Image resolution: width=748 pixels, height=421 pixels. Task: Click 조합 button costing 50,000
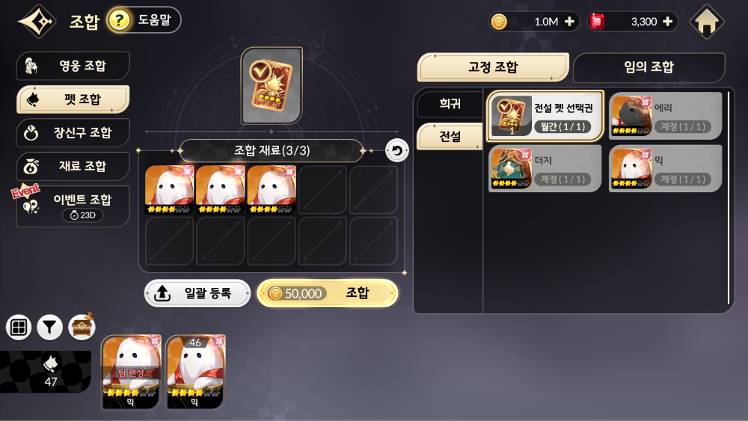327,293
